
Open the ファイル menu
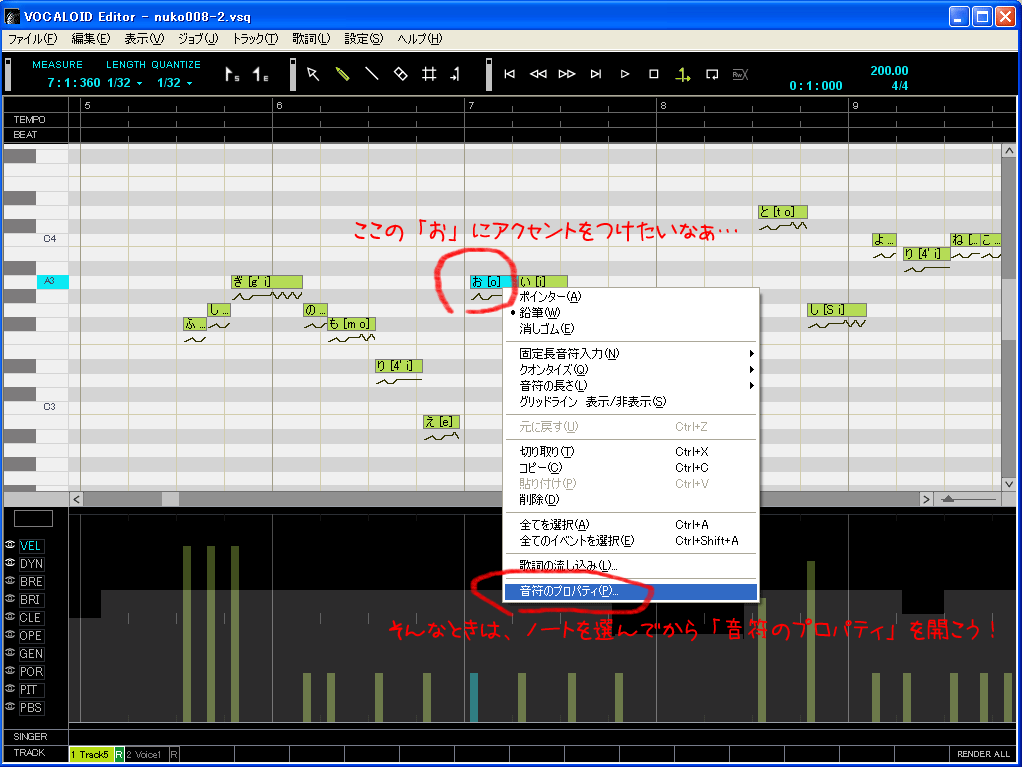tap(33, 39)
